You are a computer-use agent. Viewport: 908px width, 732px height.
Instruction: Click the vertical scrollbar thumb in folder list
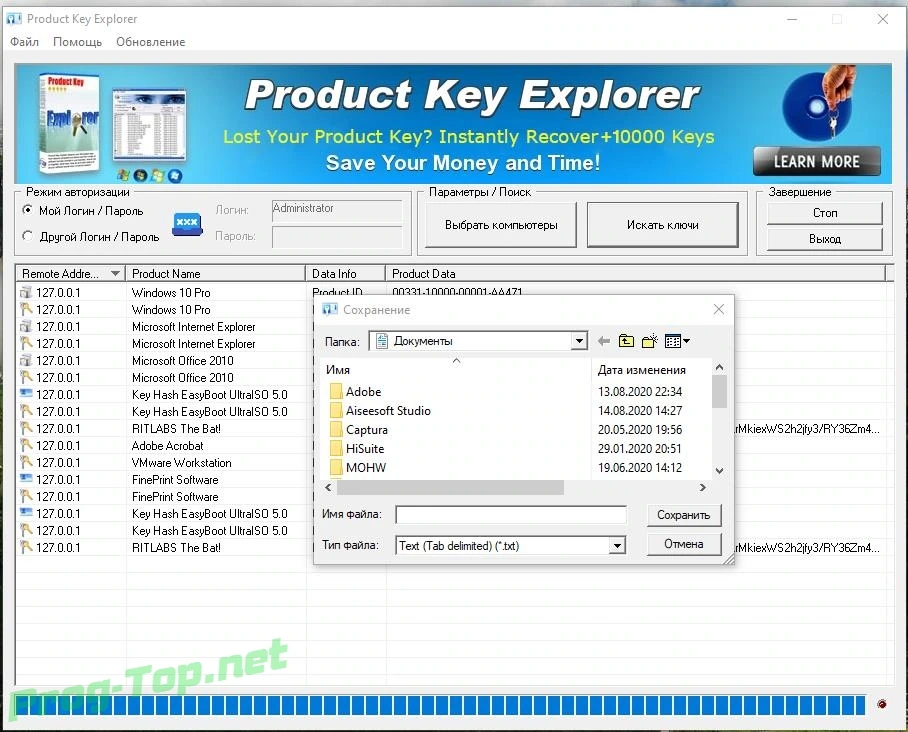click(719, 392)
